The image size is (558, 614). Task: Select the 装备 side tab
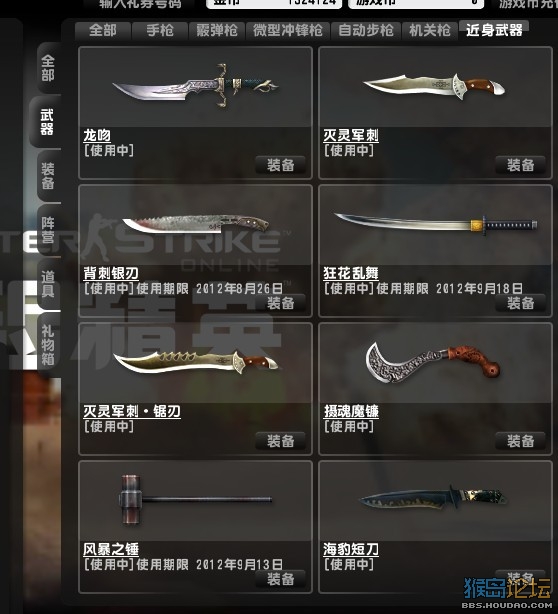[48, 176]
